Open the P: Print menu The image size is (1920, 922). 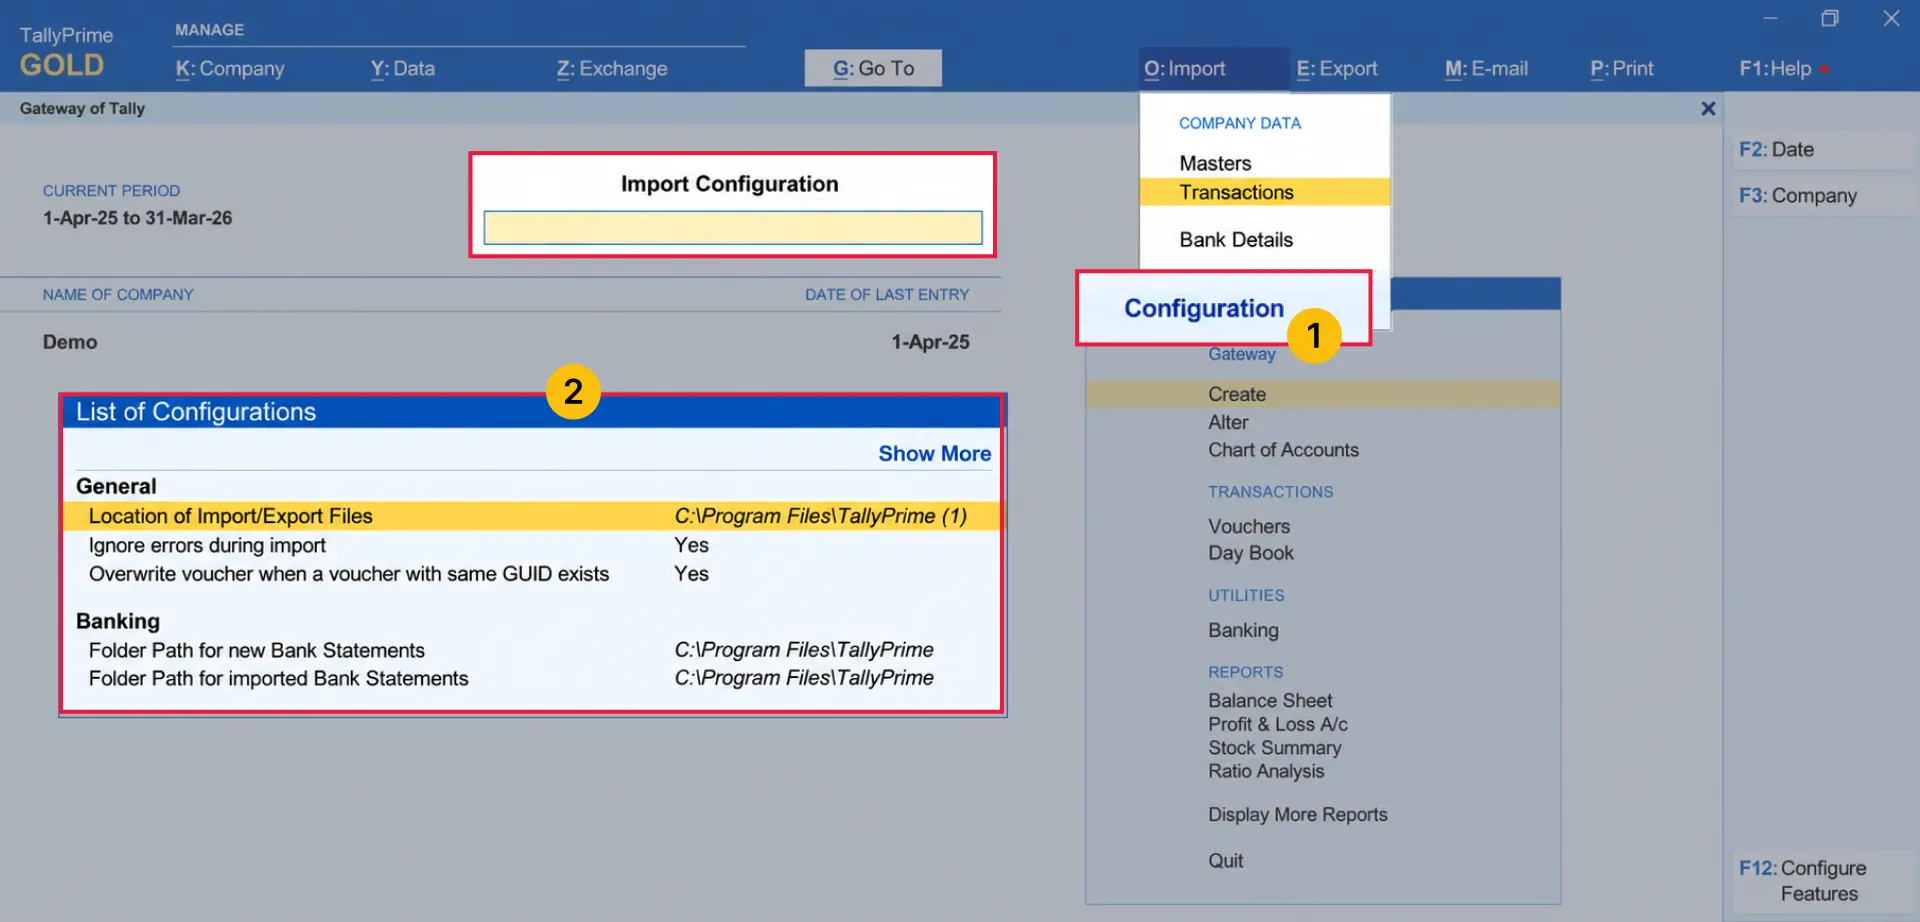1621,69
